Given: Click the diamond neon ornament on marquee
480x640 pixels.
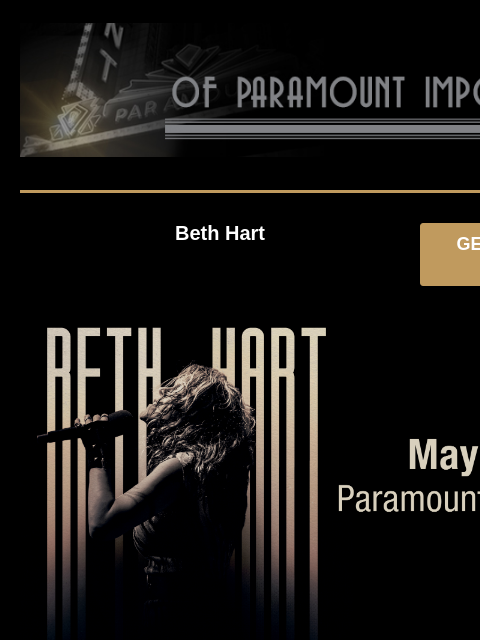Looking at the screenshot, I should click(x=75, y=119).
